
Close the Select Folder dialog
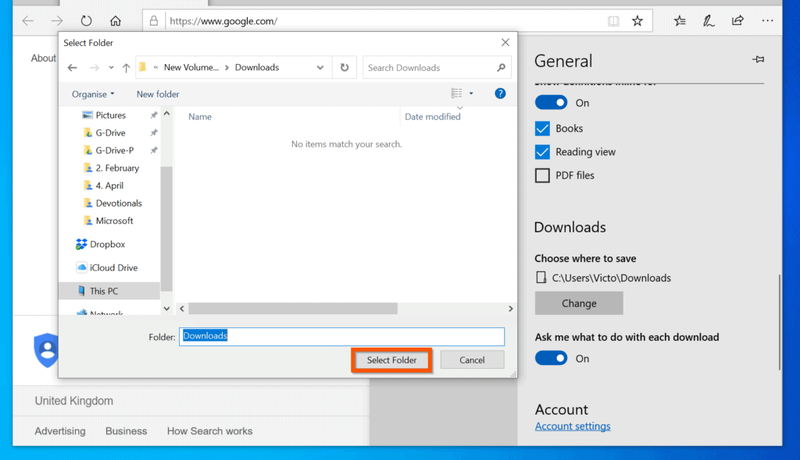pyautogui.click(x=505, y=42)
